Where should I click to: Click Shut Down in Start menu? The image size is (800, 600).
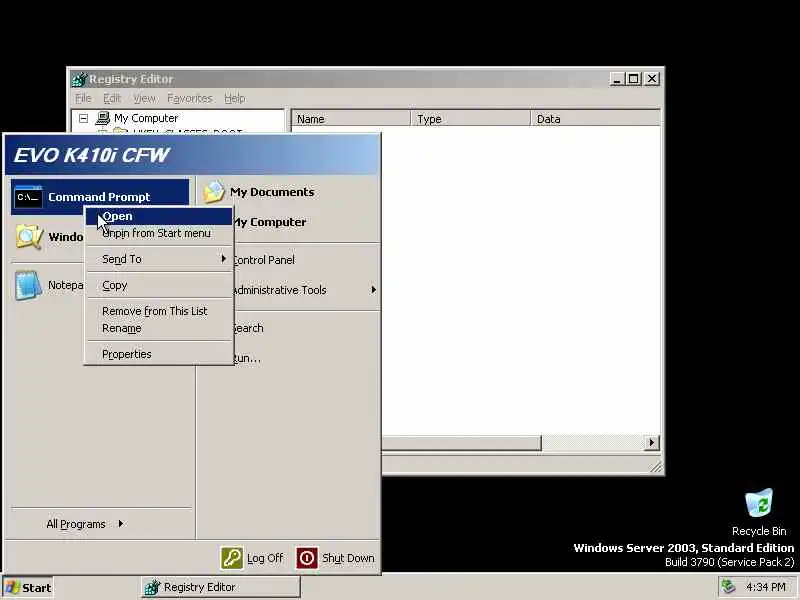pos(336,558)
